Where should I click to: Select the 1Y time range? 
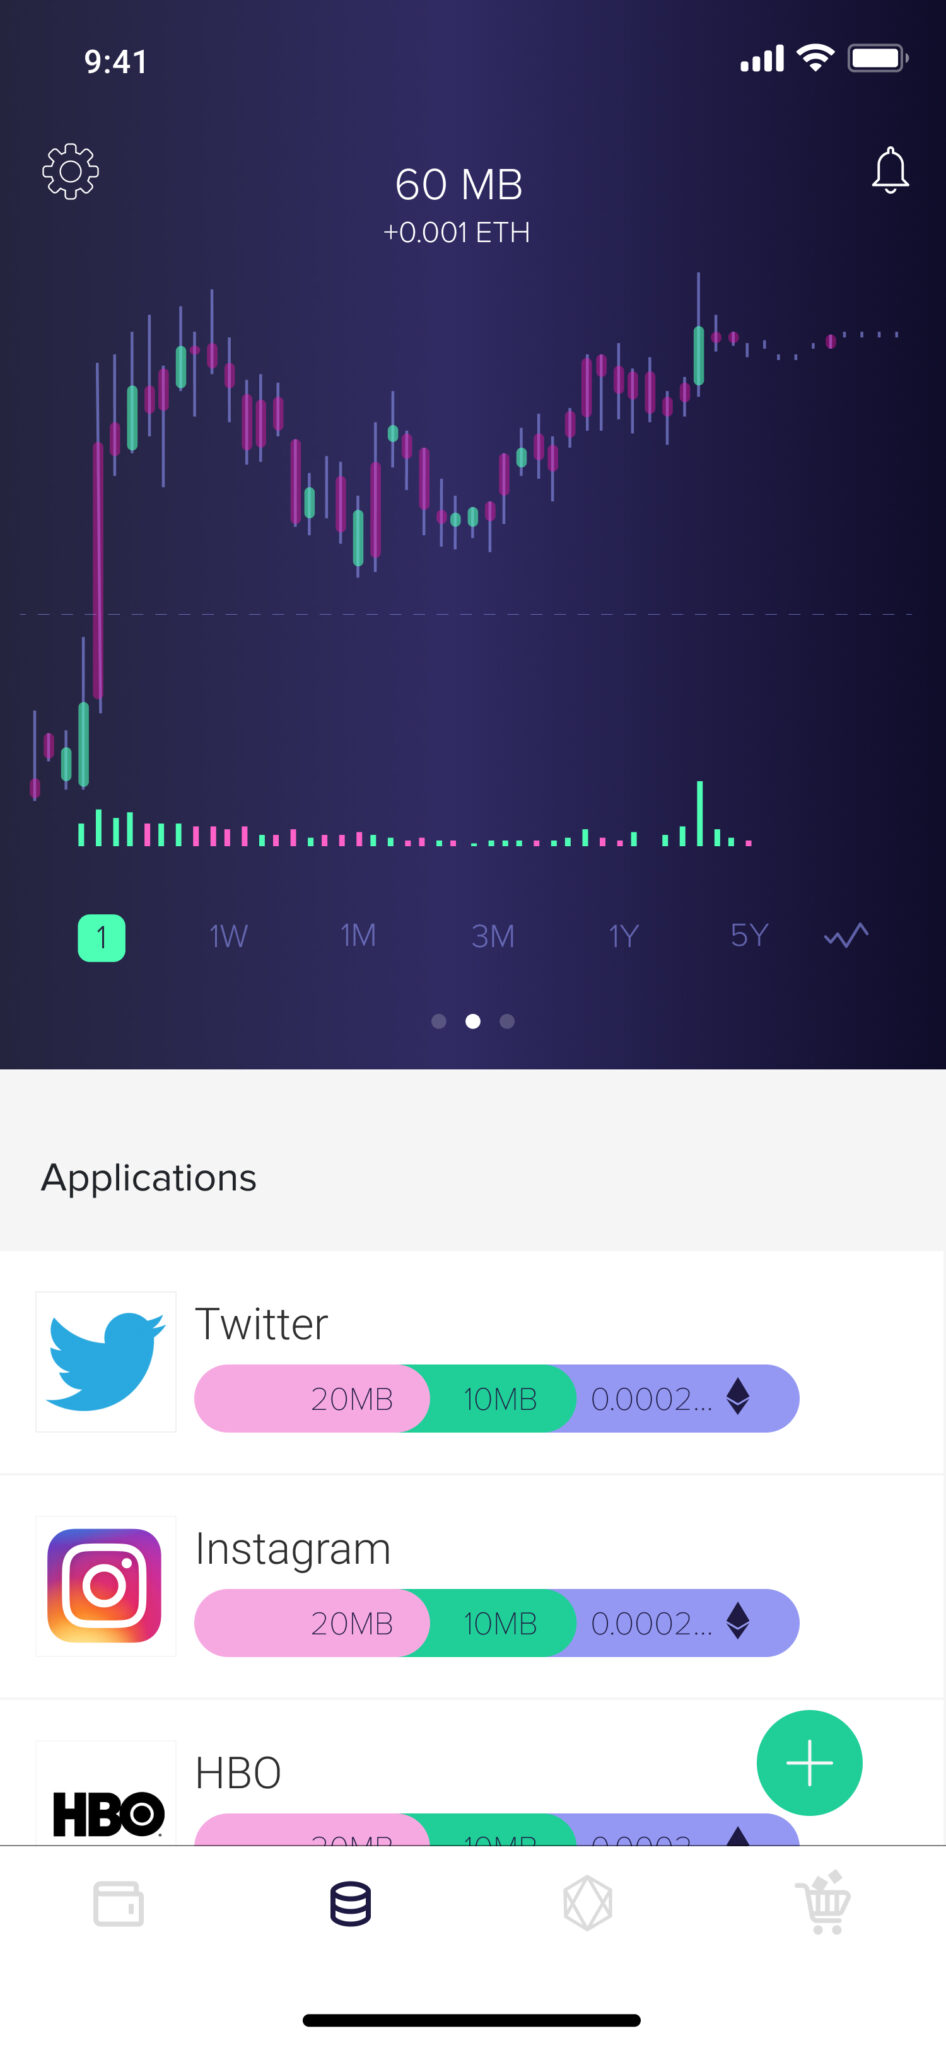(x=623, y=936)
